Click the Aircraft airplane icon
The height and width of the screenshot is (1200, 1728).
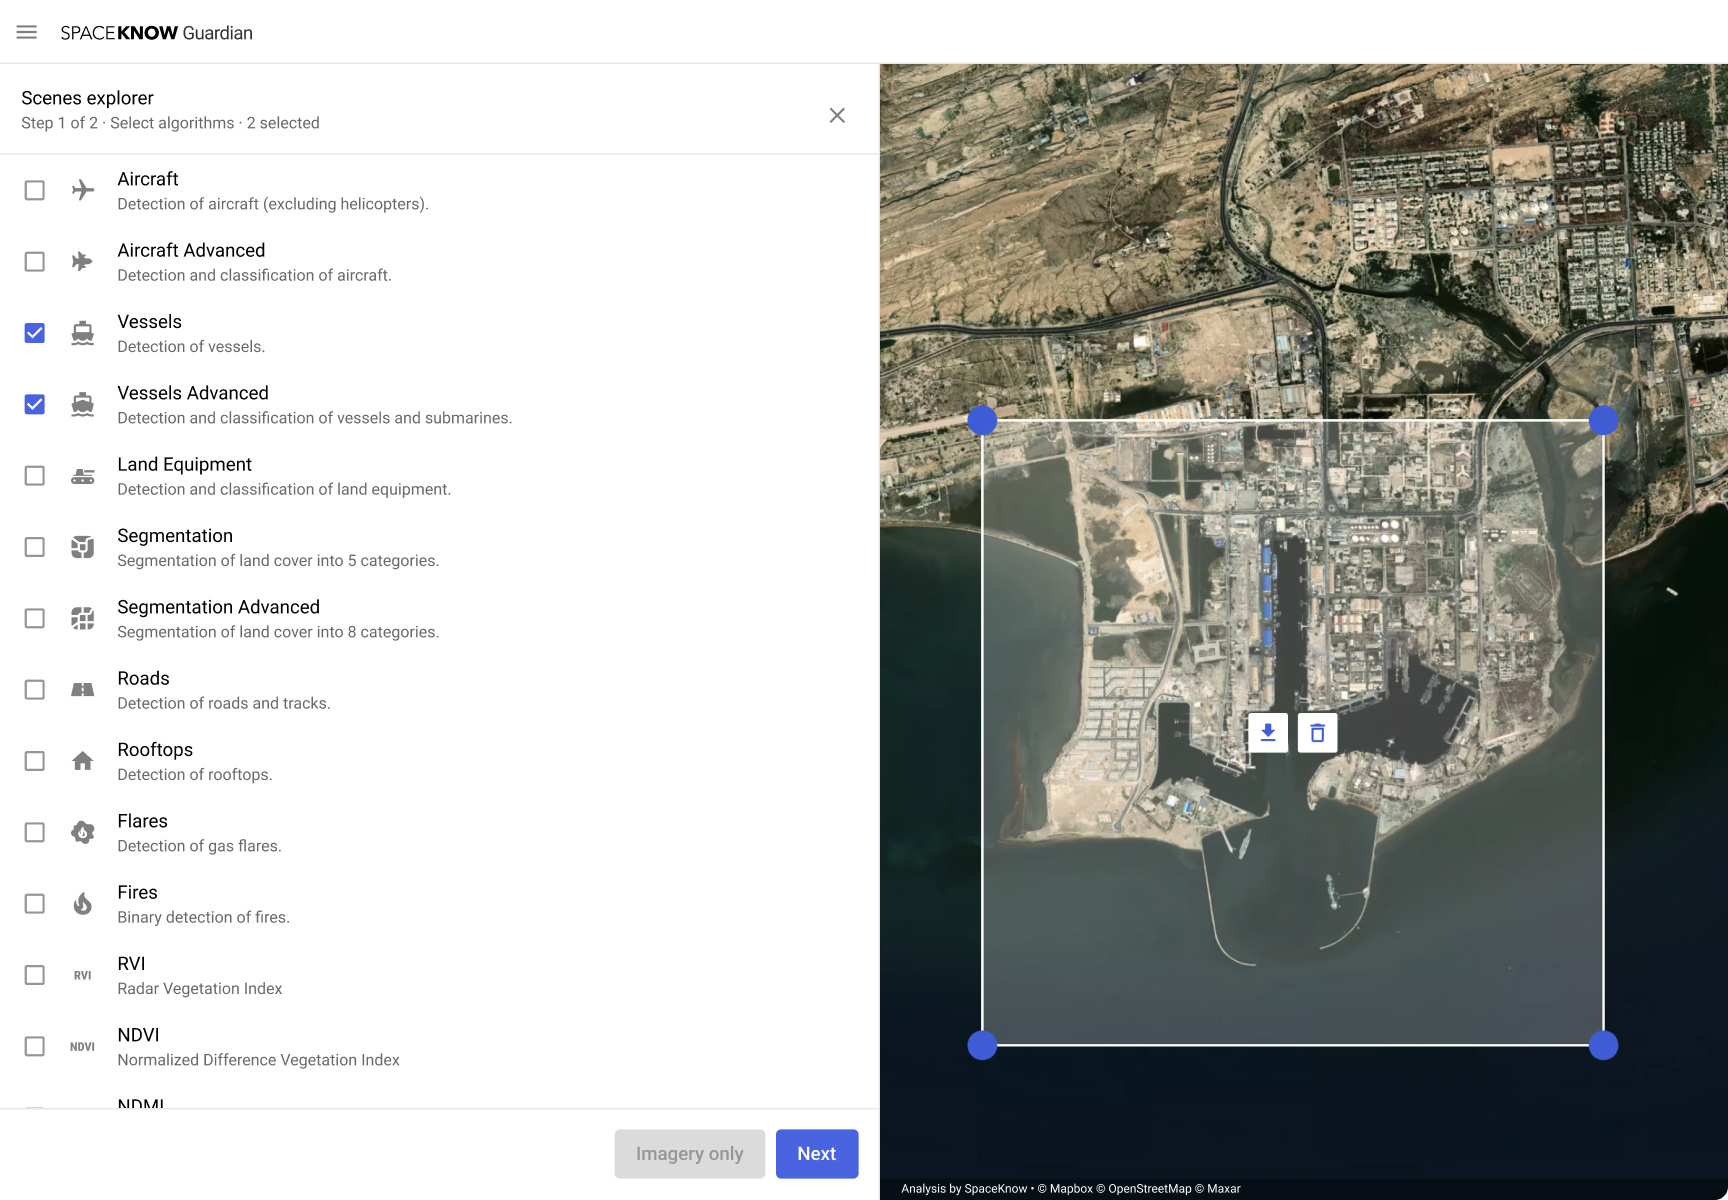[83, 190]
